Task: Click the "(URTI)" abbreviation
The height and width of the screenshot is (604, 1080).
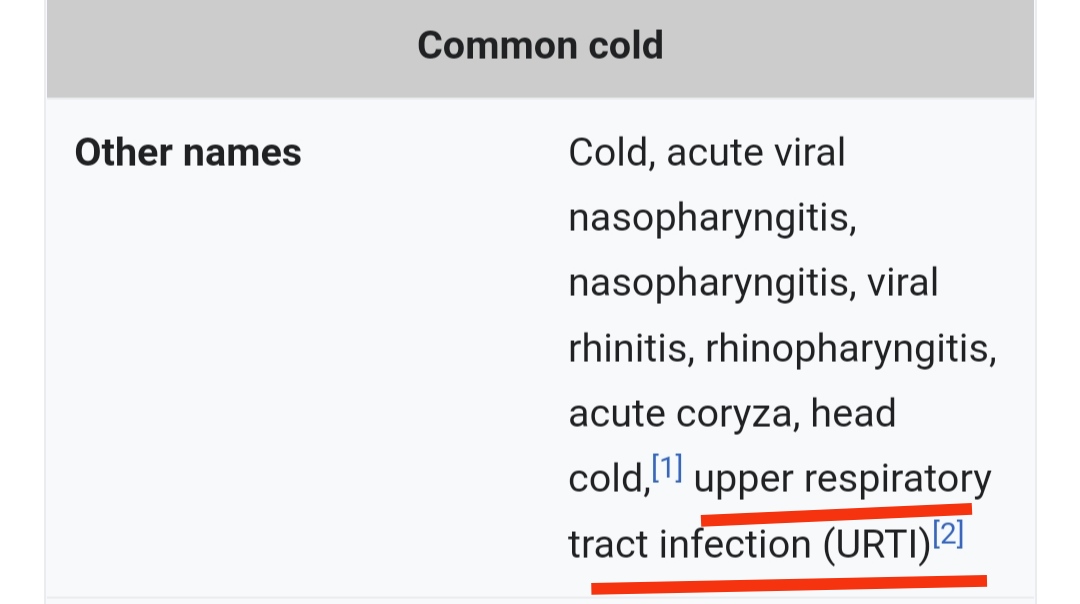Action: 876,545
